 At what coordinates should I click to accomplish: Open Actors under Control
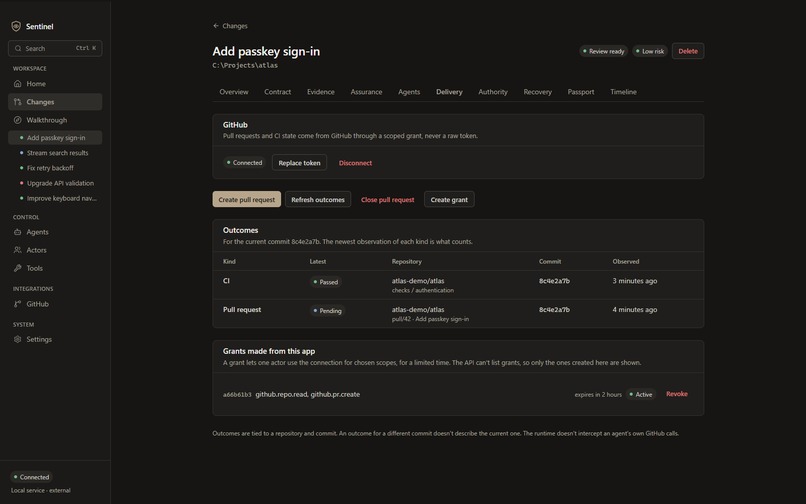pyautogui.click(x=55, y=250)
